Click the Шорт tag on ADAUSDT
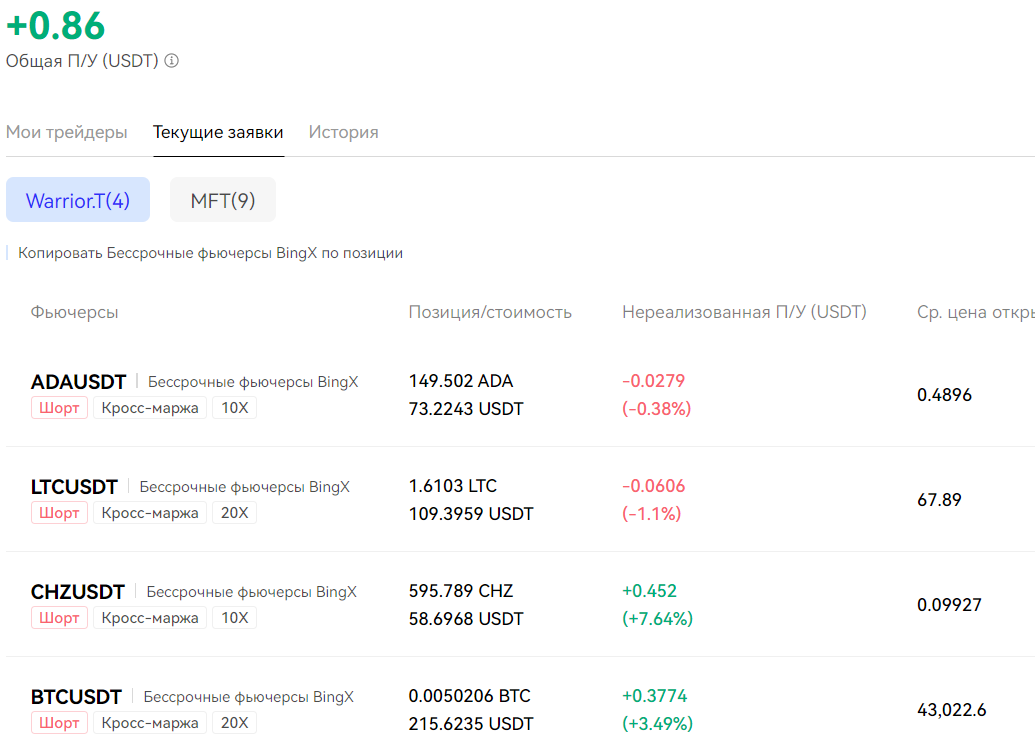Image resolution: width=1035 pixels, height=737 pixels. 59,408
